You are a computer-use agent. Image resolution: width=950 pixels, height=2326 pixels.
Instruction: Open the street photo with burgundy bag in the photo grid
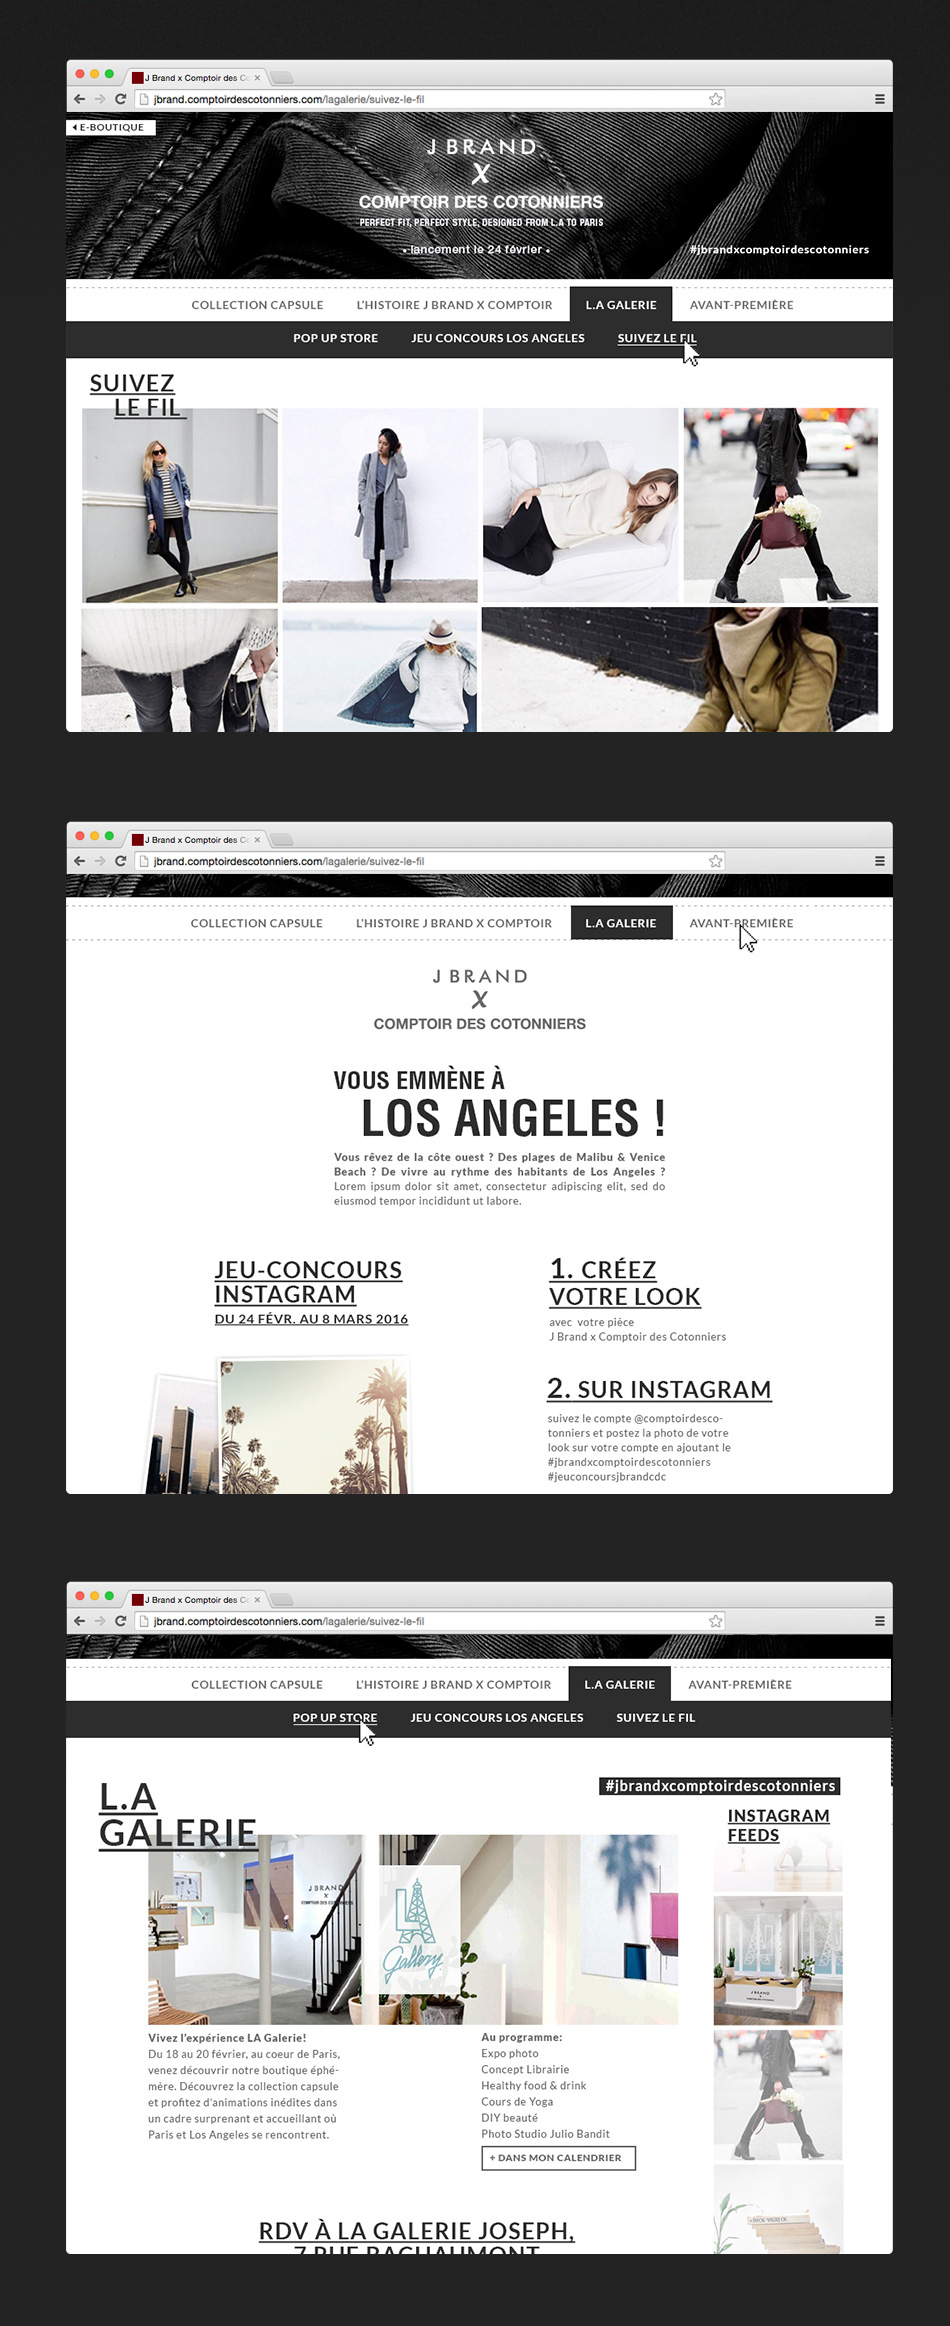781,505
